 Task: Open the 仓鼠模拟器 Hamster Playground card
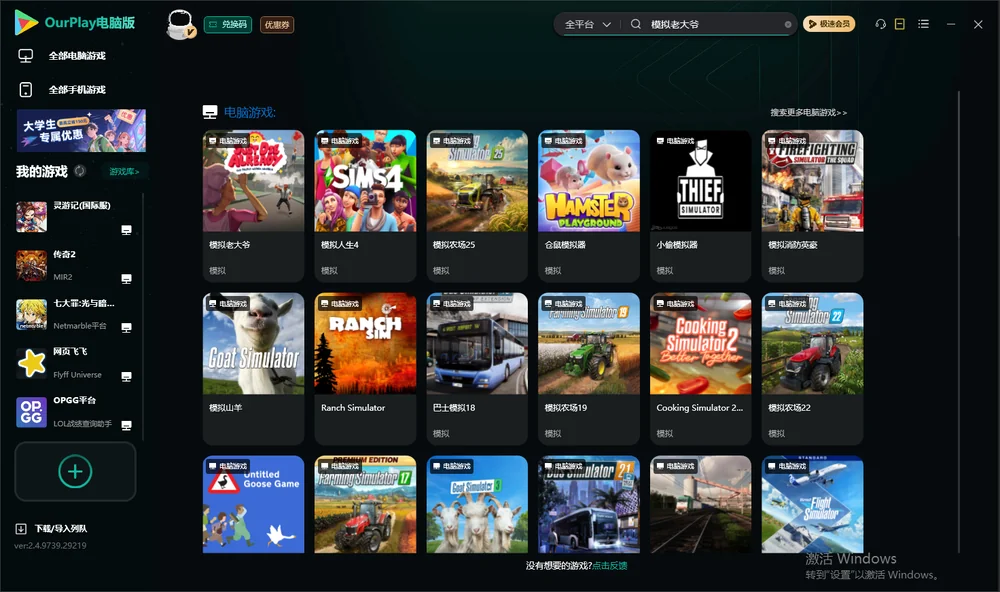[589, 205]
